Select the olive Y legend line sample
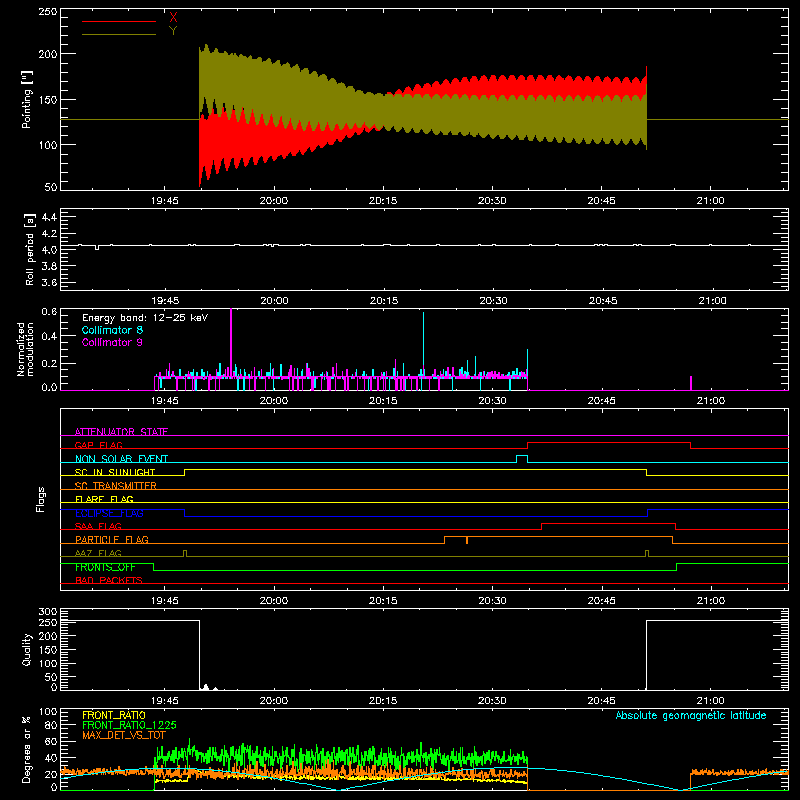The height and width of the screenshot is (800, 800). [x=119, y=34]
